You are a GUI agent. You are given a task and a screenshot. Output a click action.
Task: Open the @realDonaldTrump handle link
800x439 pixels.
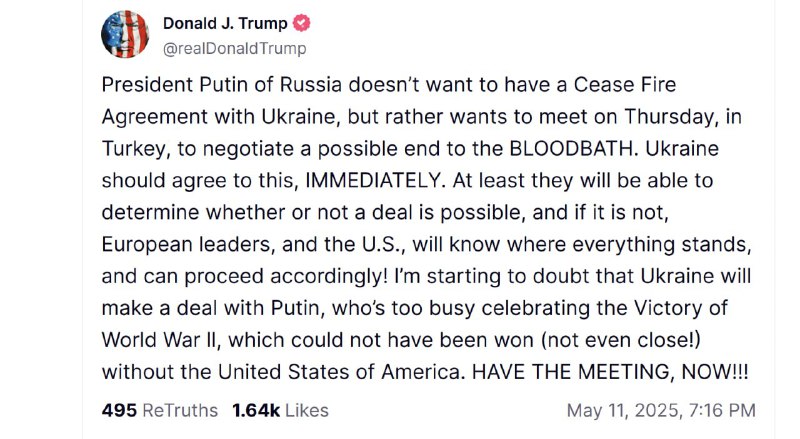coord(235,48)
